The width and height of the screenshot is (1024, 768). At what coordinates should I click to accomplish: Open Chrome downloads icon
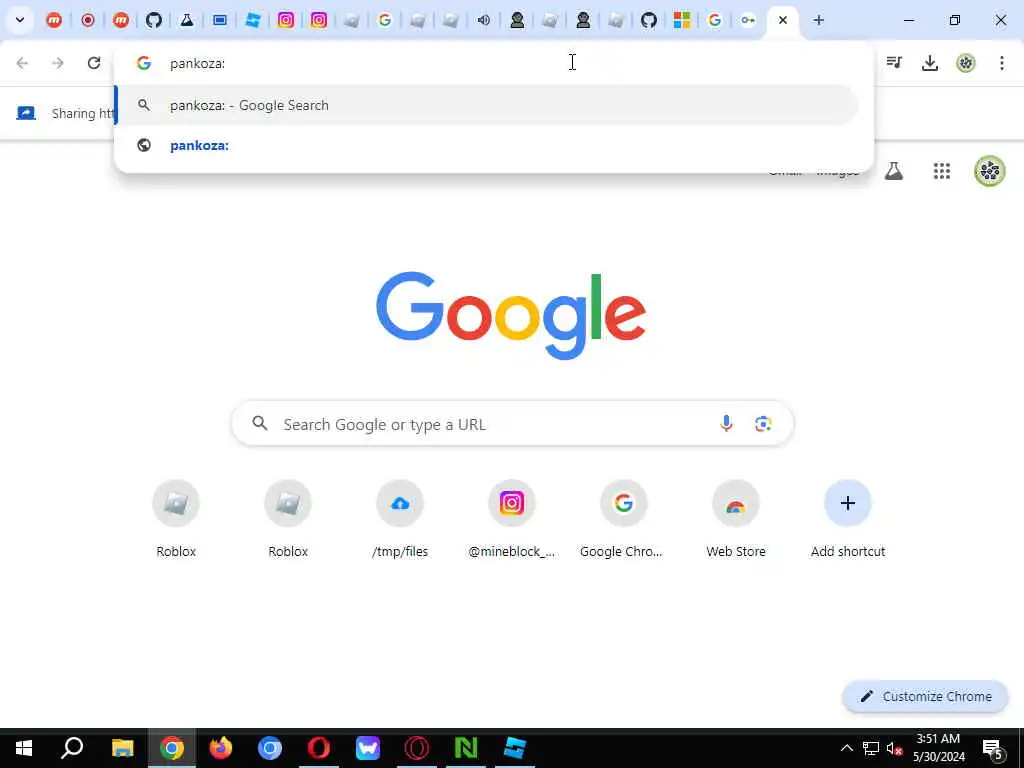[x=930, y=63]
